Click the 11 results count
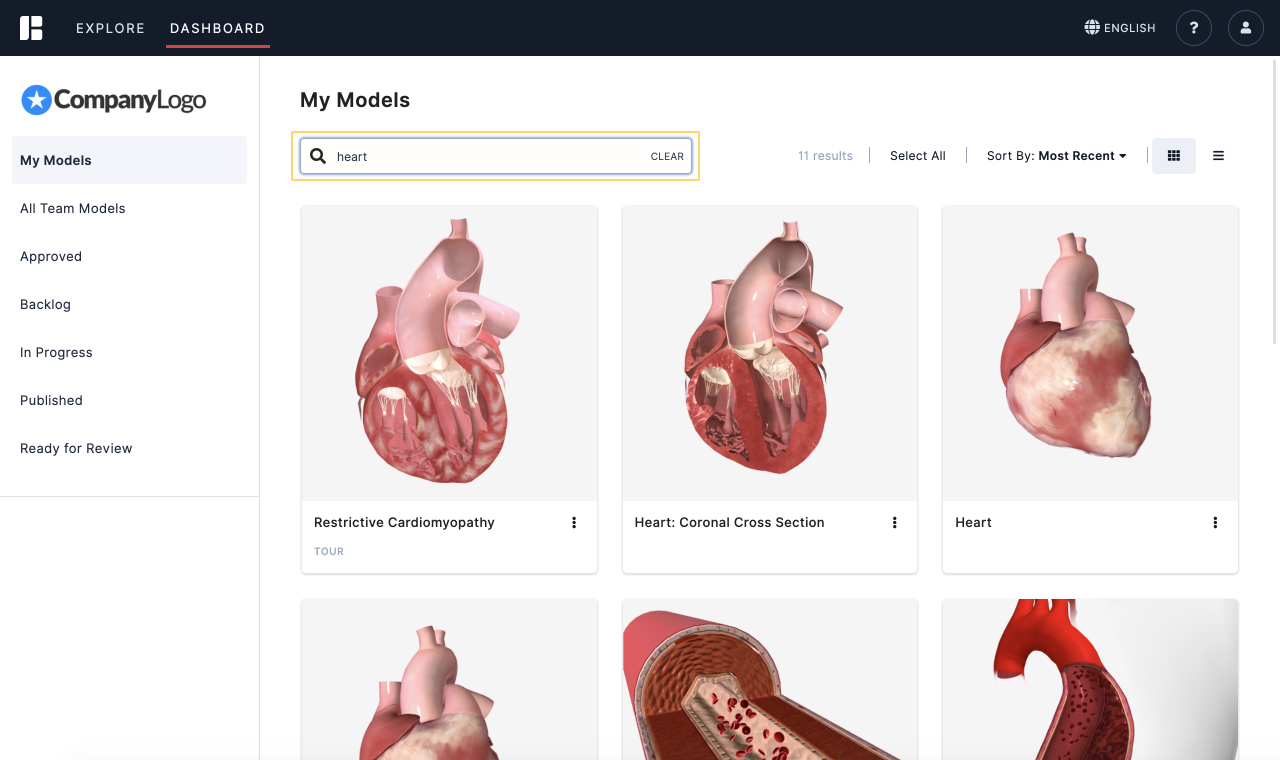 [826, 156]
